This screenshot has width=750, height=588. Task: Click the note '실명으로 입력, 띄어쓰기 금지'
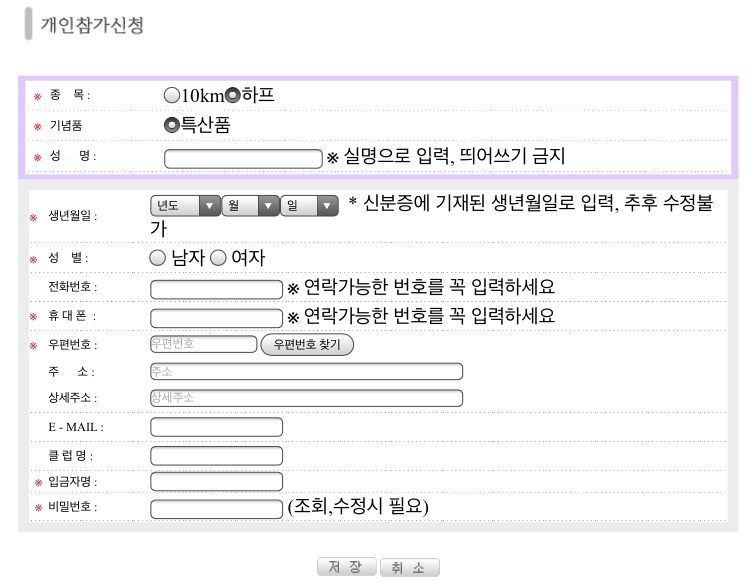tap(454, 156)
